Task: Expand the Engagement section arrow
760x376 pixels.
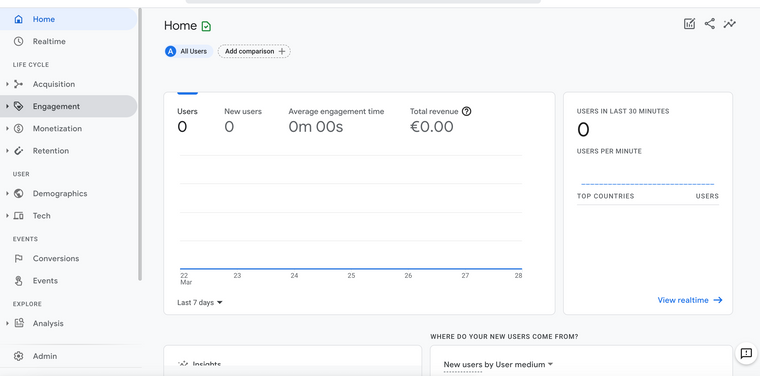Action: 7,107
